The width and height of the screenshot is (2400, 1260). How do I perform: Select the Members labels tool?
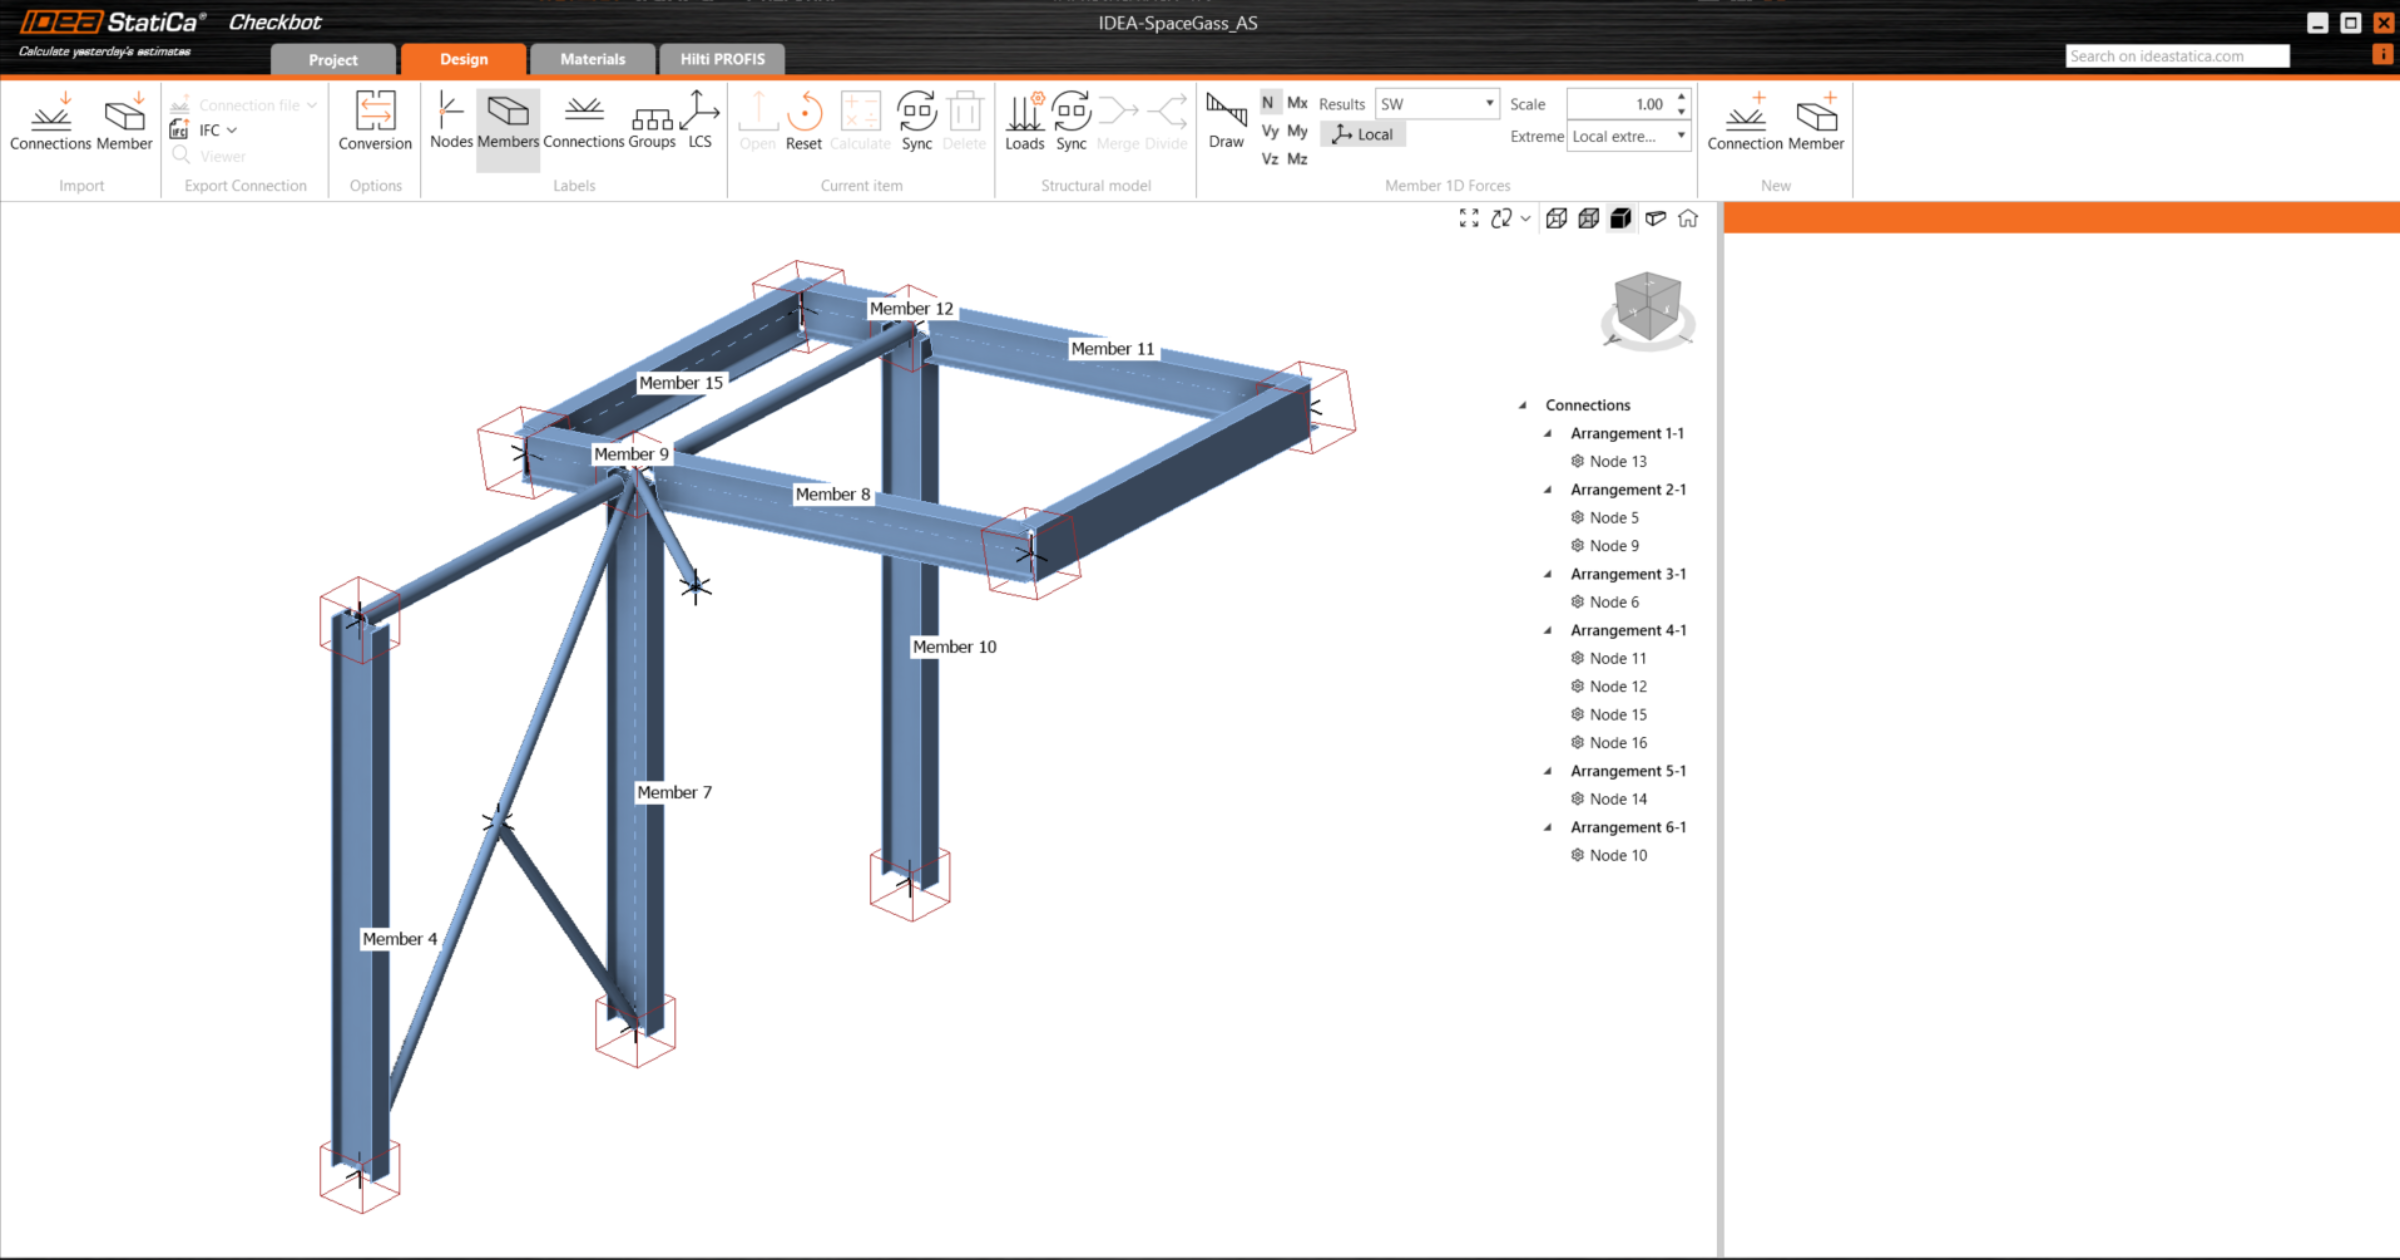(507, 120)
